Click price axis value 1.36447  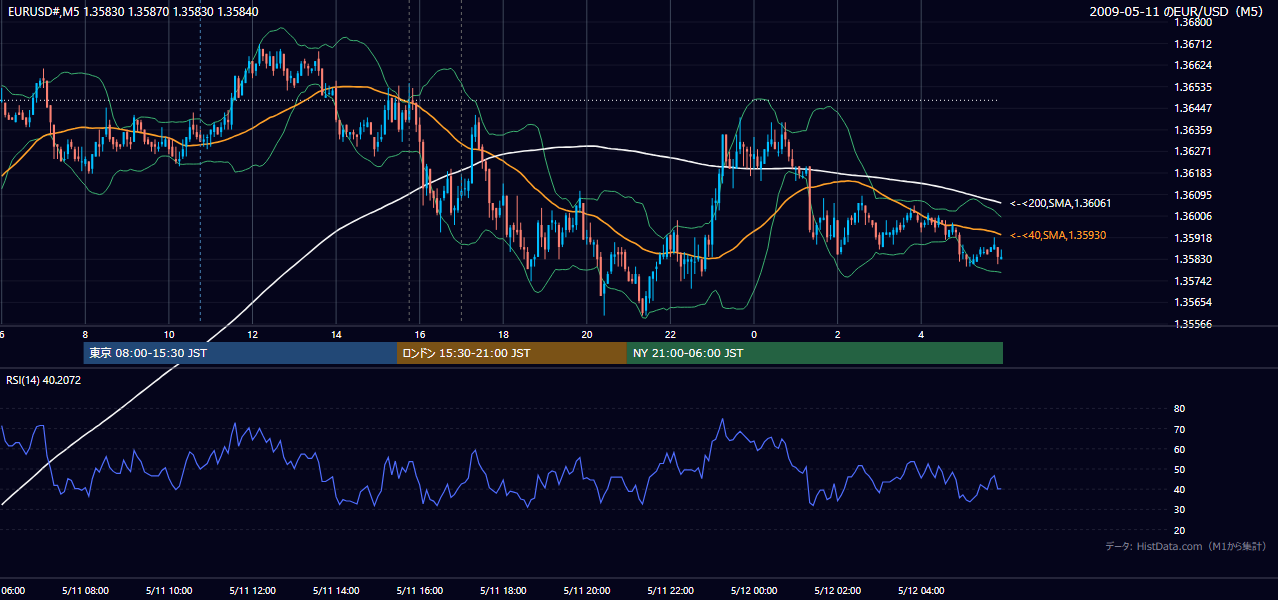[1193, 108]
